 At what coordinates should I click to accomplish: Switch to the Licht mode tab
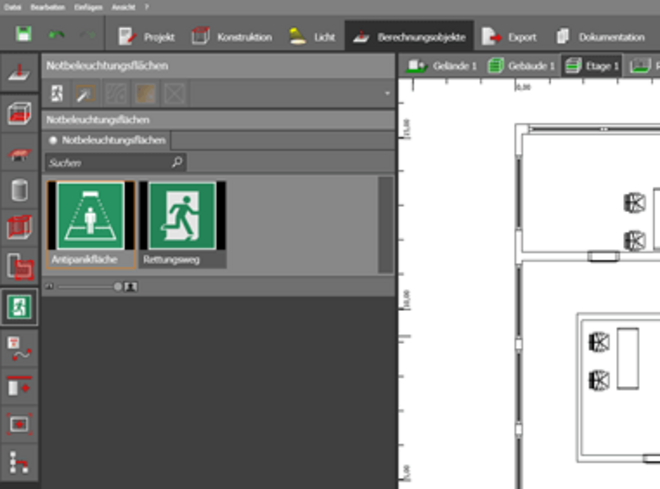(311, 37)
